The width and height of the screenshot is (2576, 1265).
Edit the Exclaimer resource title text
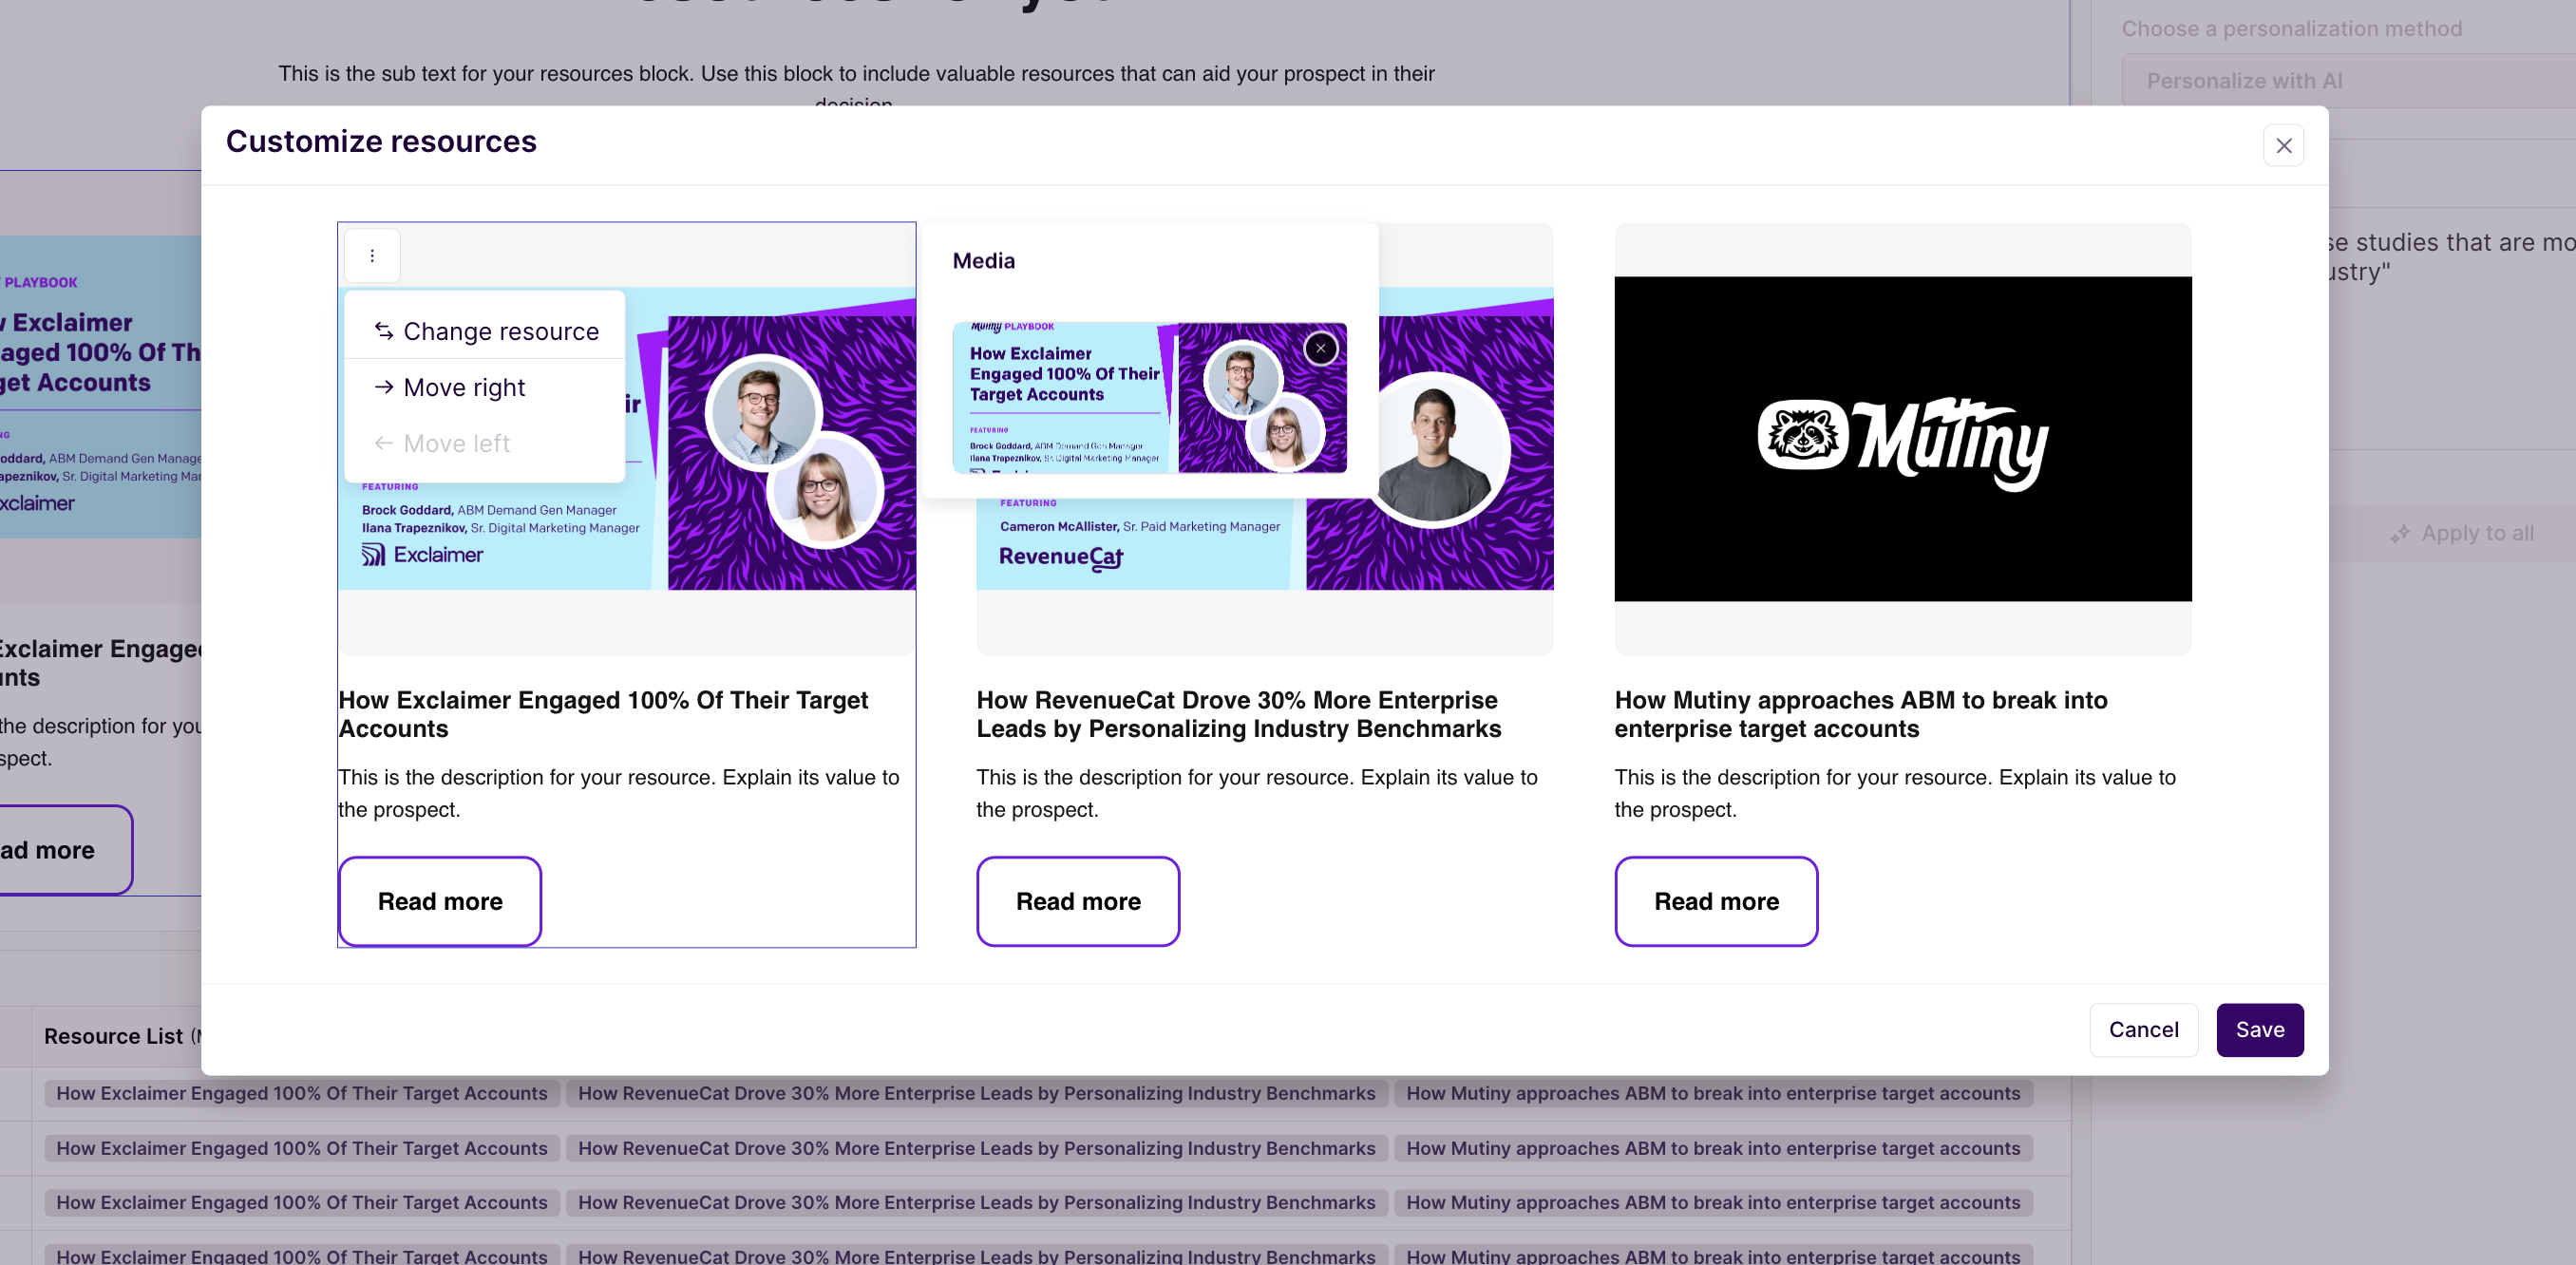click(x=603, y=714)
